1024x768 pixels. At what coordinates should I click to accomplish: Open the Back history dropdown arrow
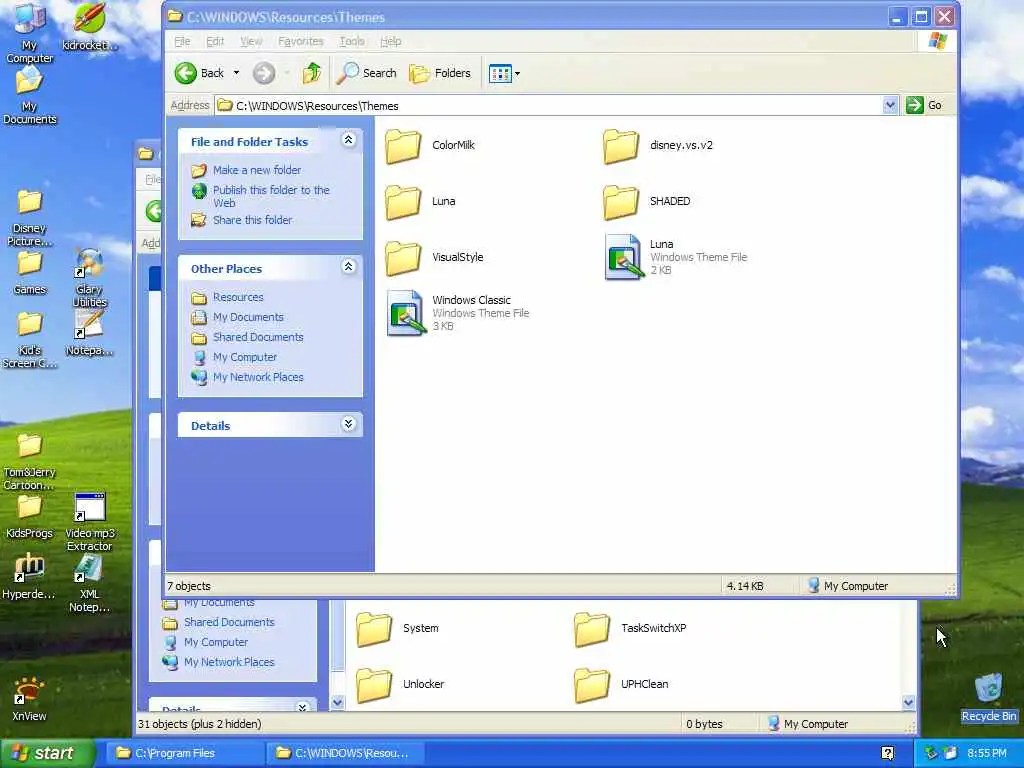click(x=236, y=73)
